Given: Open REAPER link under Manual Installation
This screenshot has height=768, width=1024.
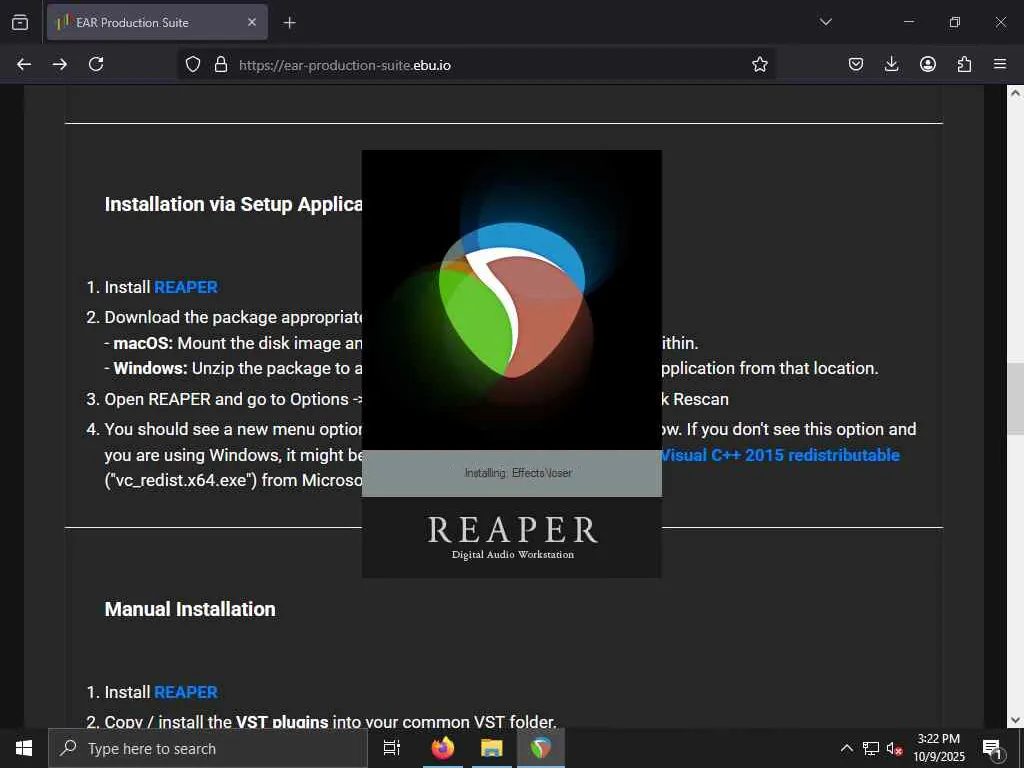Looking at the screenshot, I should coord(186,692).
